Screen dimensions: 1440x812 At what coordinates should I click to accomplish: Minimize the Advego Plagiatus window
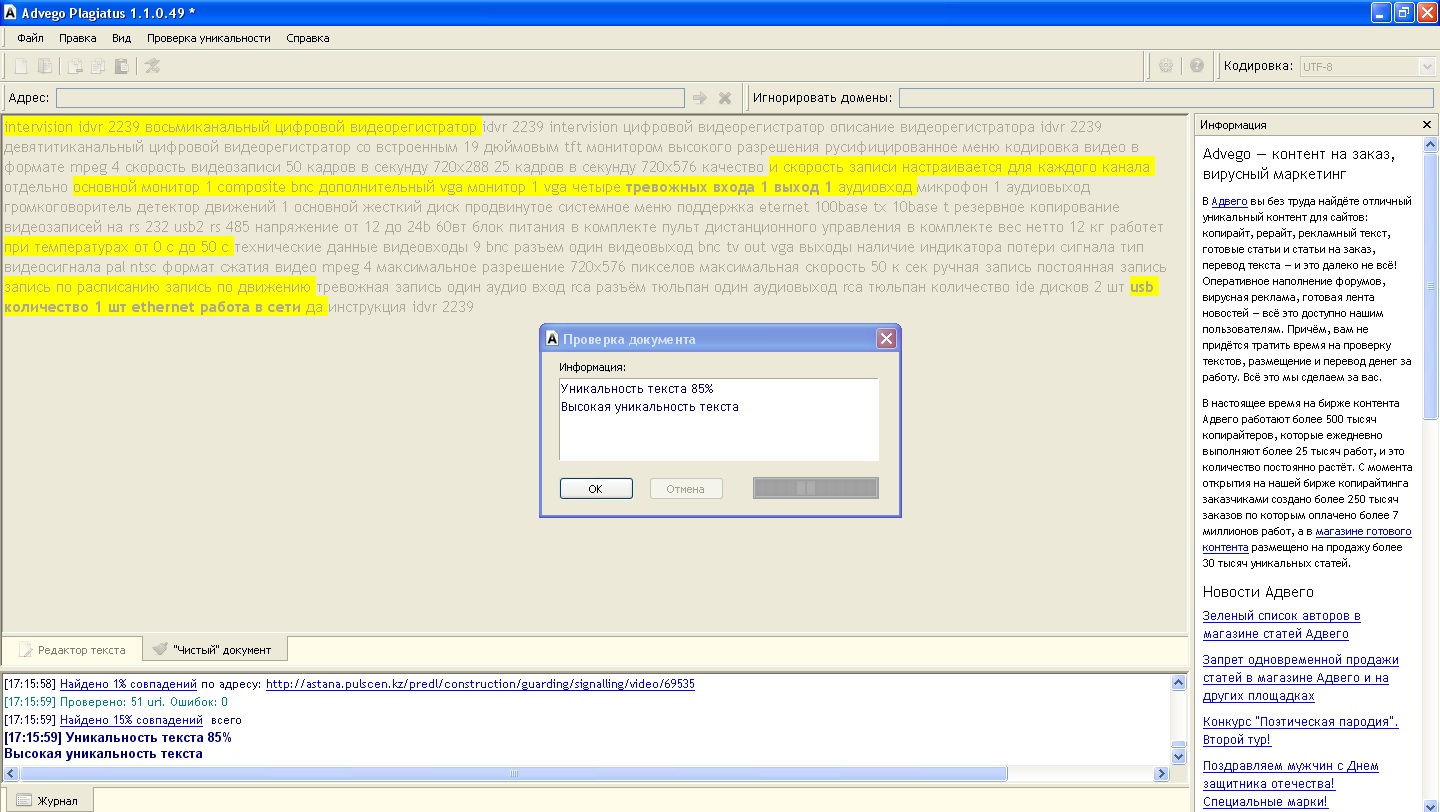pyautogui.click(x=1381, y=12)
